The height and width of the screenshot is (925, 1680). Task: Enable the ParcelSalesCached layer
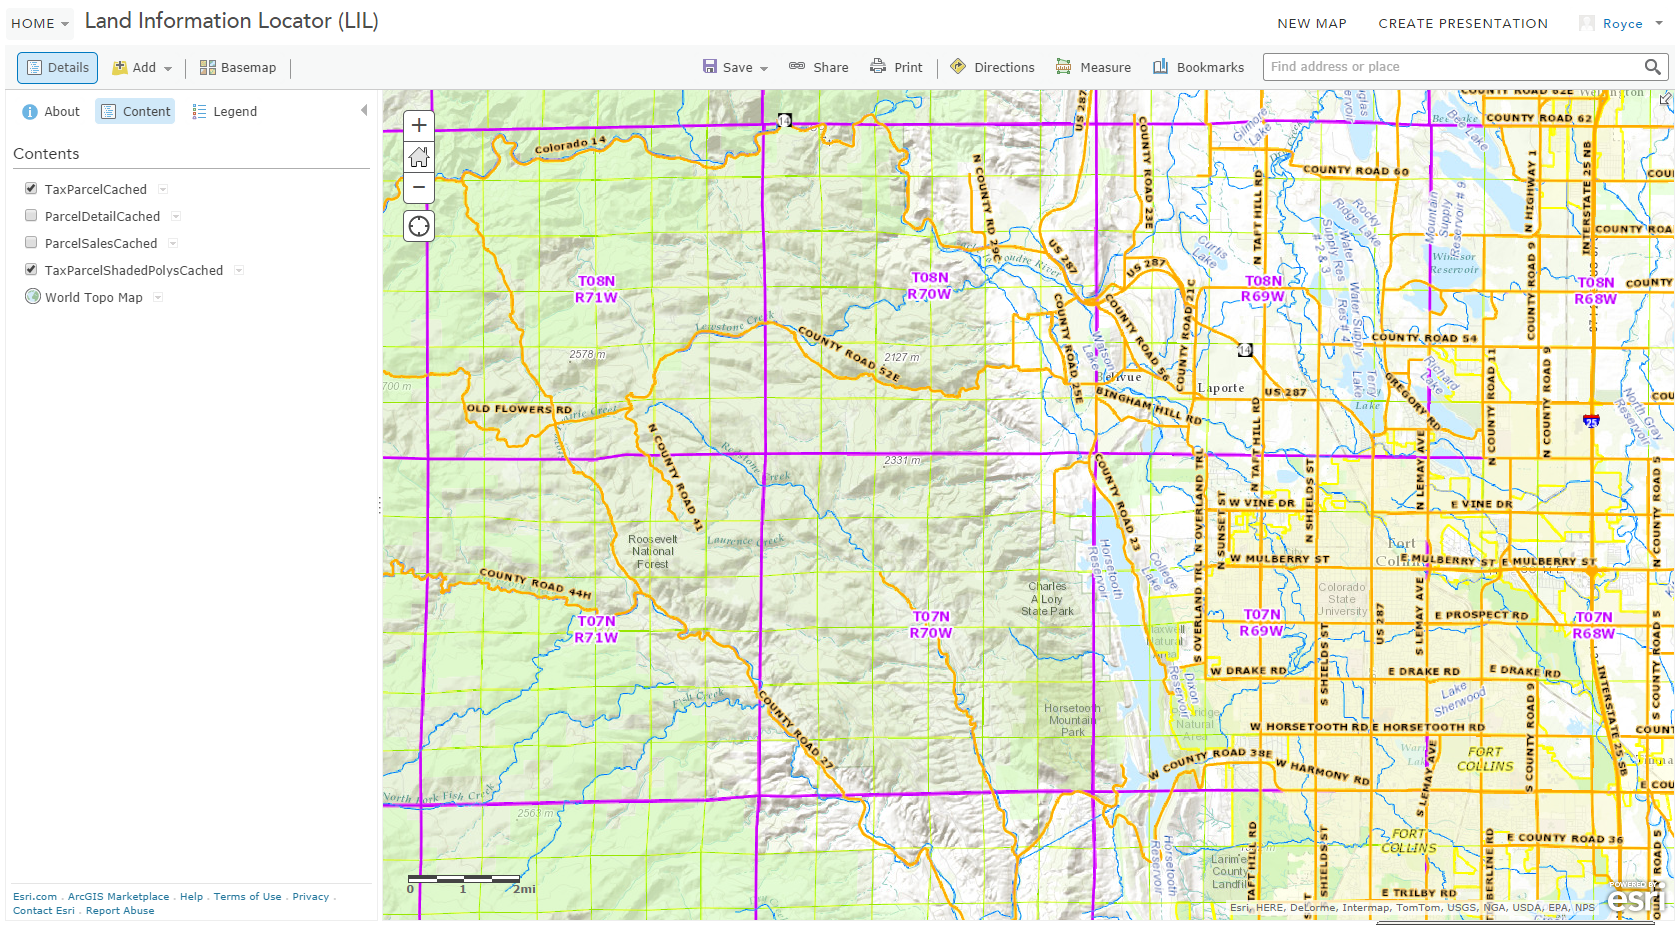point(31,242)
